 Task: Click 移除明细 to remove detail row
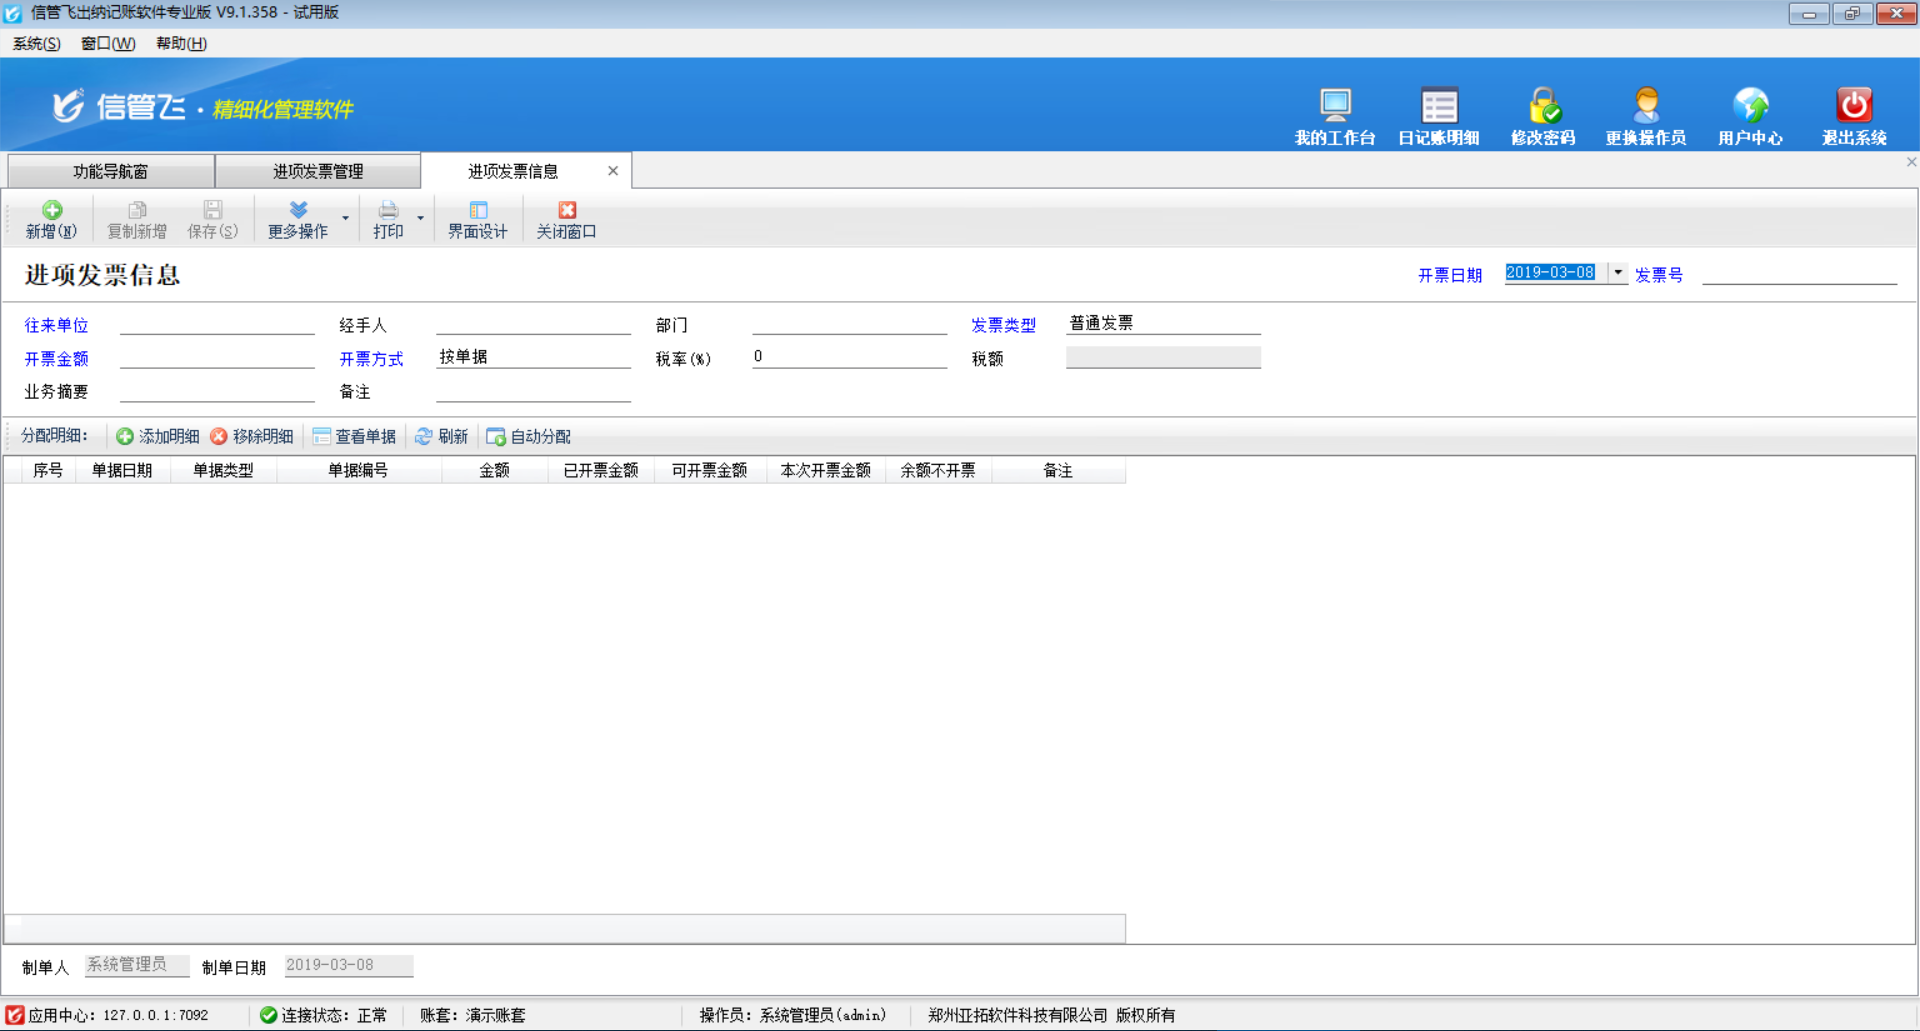[252, 436]
